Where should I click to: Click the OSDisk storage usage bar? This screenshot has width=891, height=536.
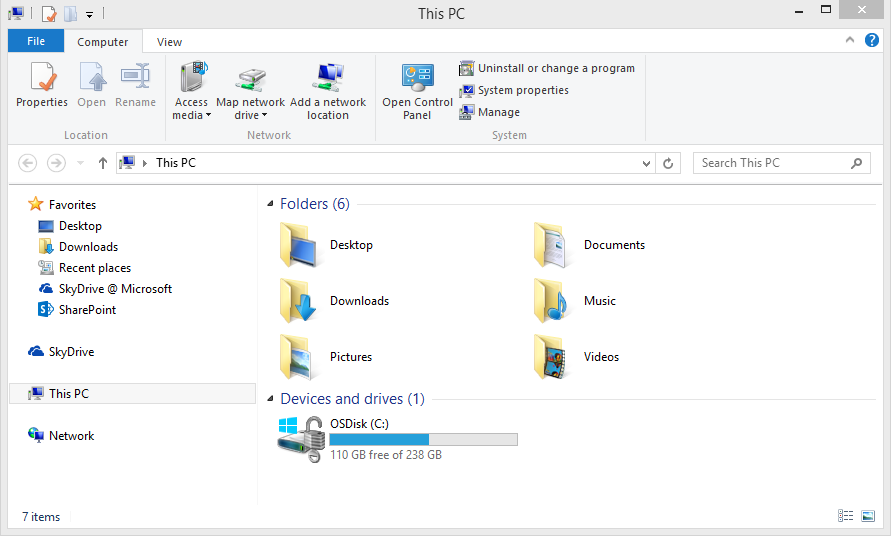[423, 439]
